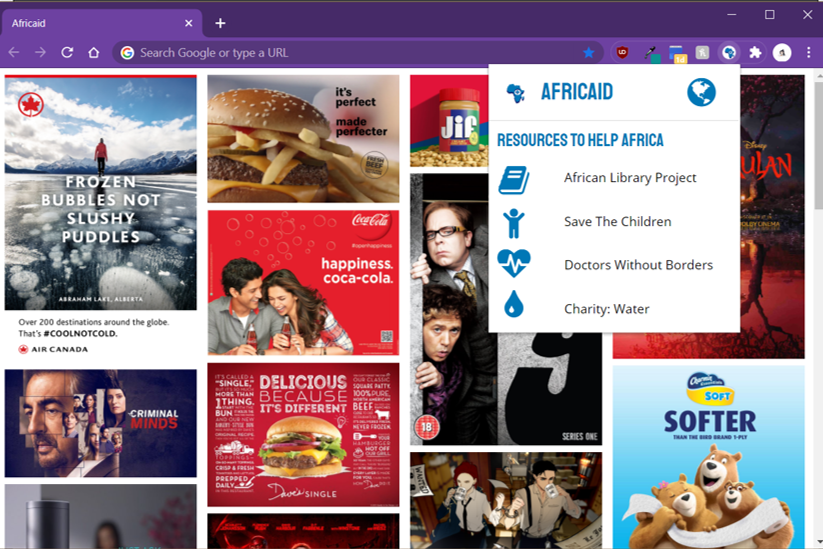The image size is (823, 549).
Task: Click the Resources To Help Africa heading
Action: [580, 140]
